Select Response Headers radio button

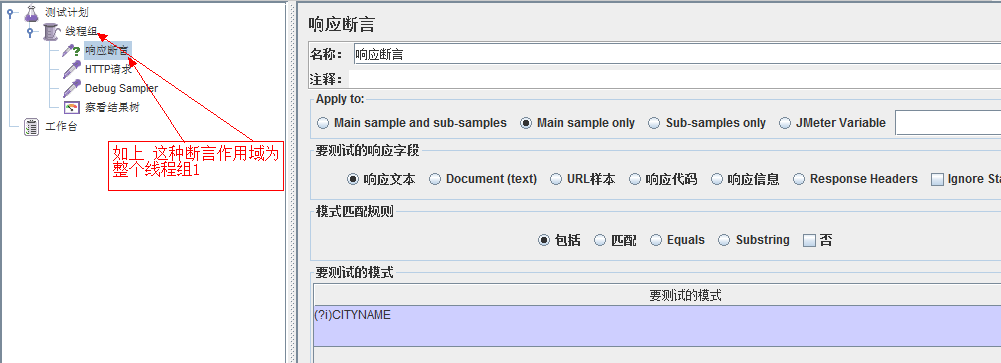tap(855, 179)
